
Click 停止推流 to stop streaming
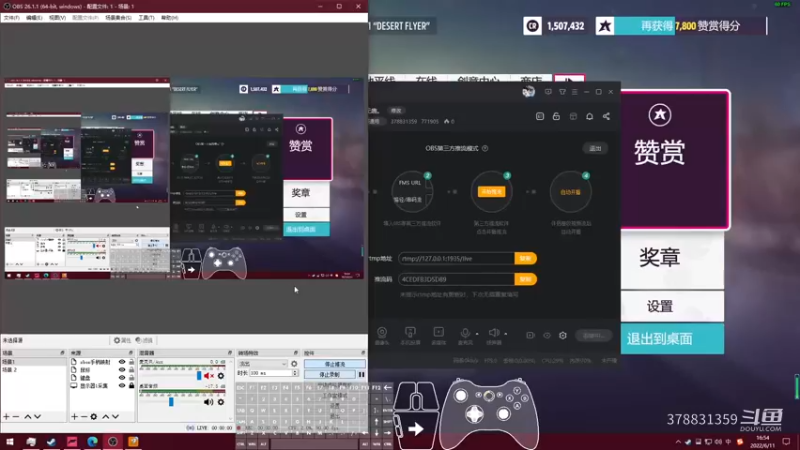(335, 364)
